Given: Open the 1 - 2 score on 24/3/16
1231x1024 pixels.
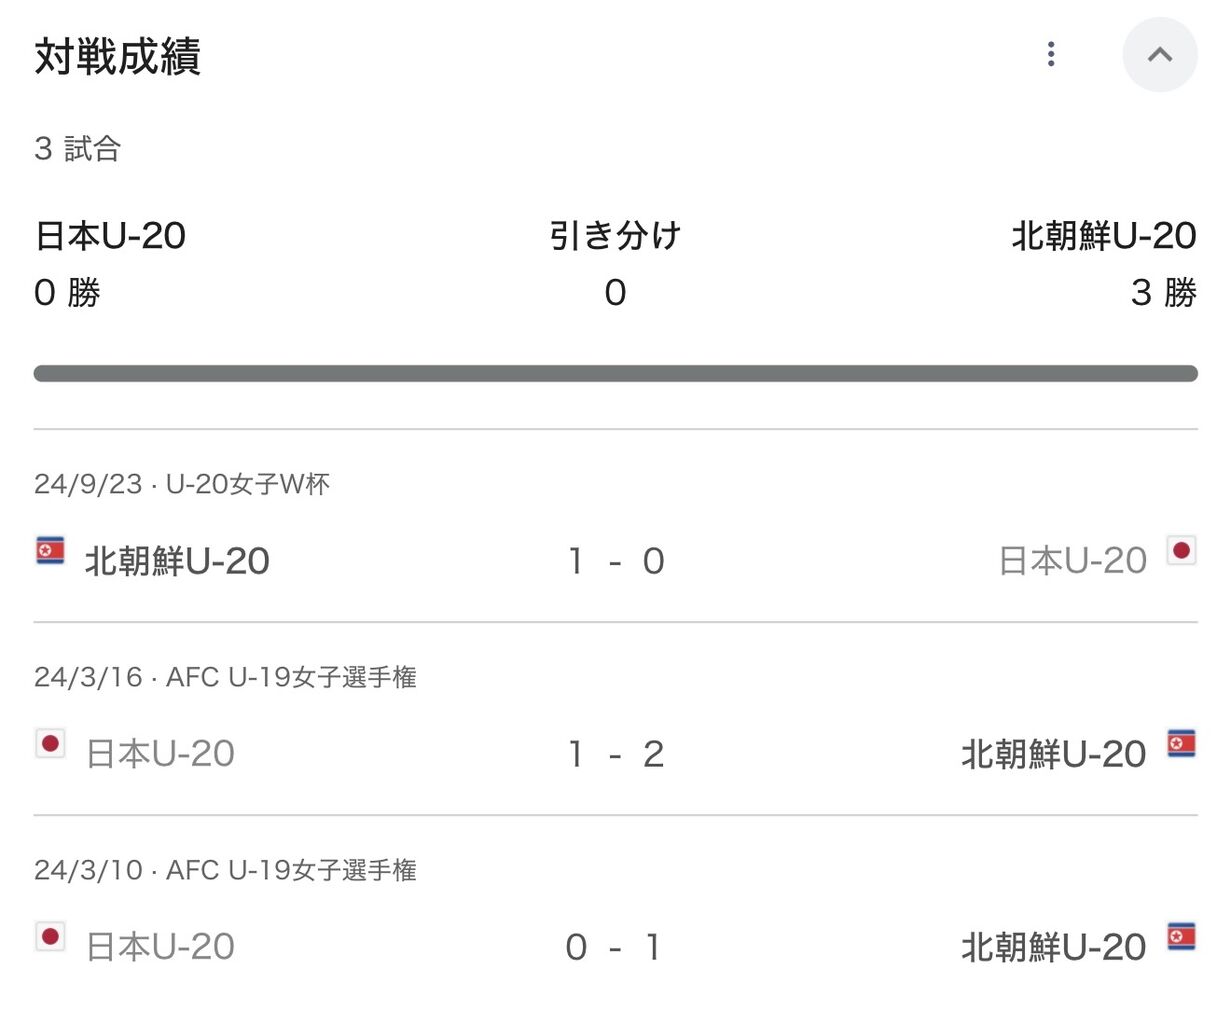Looking at the screenshot, I should (615, 754).
